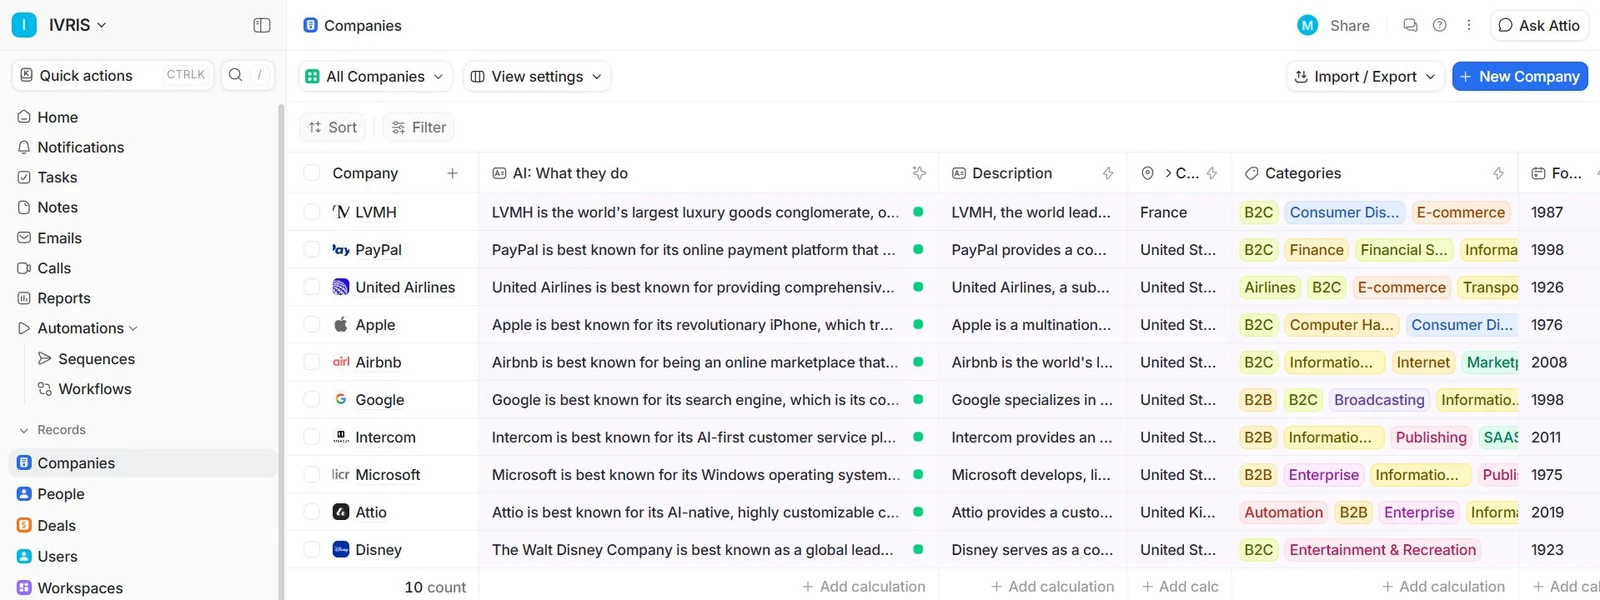This screenshot has width=1600, height=600.
Task: Click the PayPal logo icon
Action: pos(341,250)
